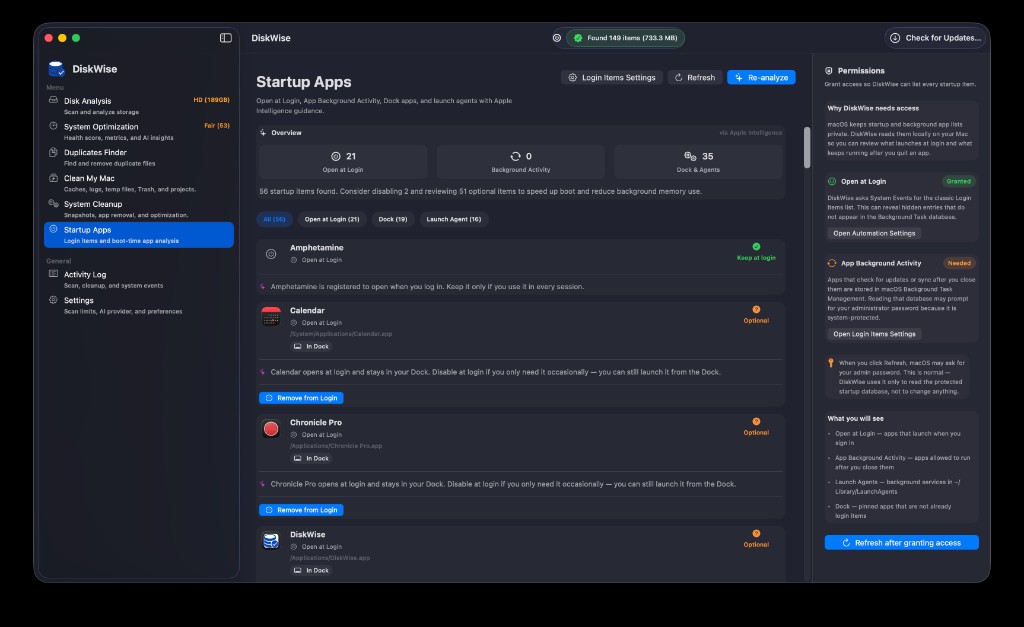Click the Amphetamine app icon
Viewport: 1024px width, 627px height.
[271, 254]
